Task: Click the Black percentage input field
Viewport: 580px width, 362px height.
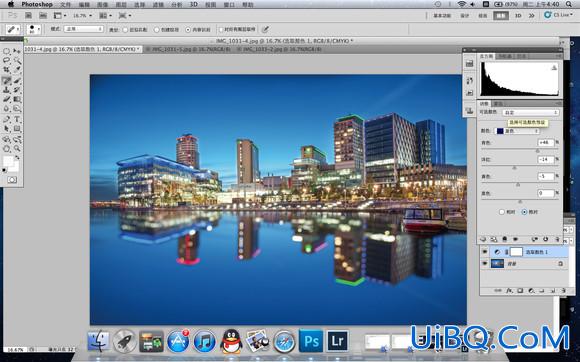Action: pos(546,193)
